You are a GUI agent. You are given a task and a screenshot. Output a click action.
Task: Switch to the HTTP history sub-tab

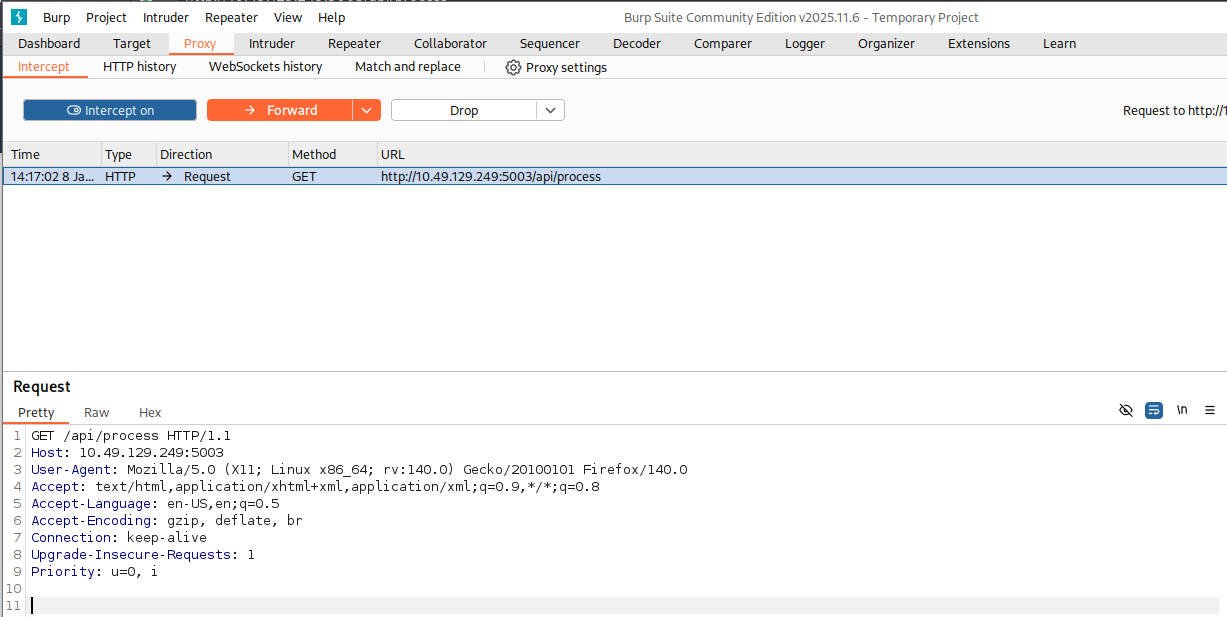pyautogui.click(x=139, y=67)
